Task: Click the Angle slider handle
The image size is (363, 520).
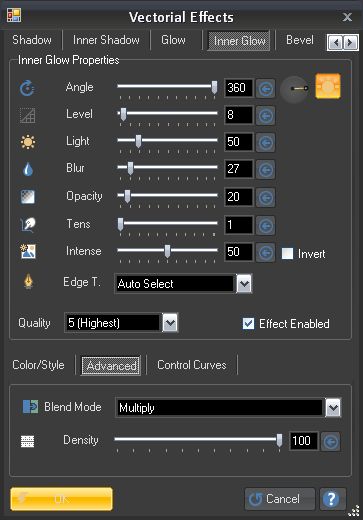Action: pos(214,87)
